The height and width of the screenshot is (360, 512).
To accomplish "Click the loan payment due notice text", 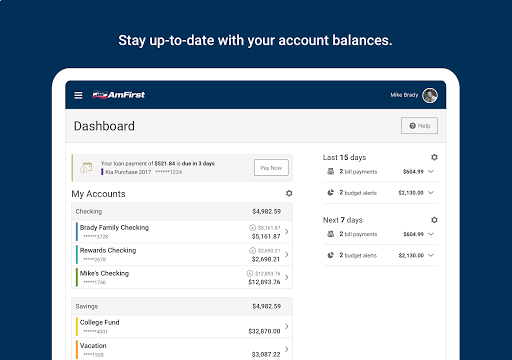I will coord(158,163).
